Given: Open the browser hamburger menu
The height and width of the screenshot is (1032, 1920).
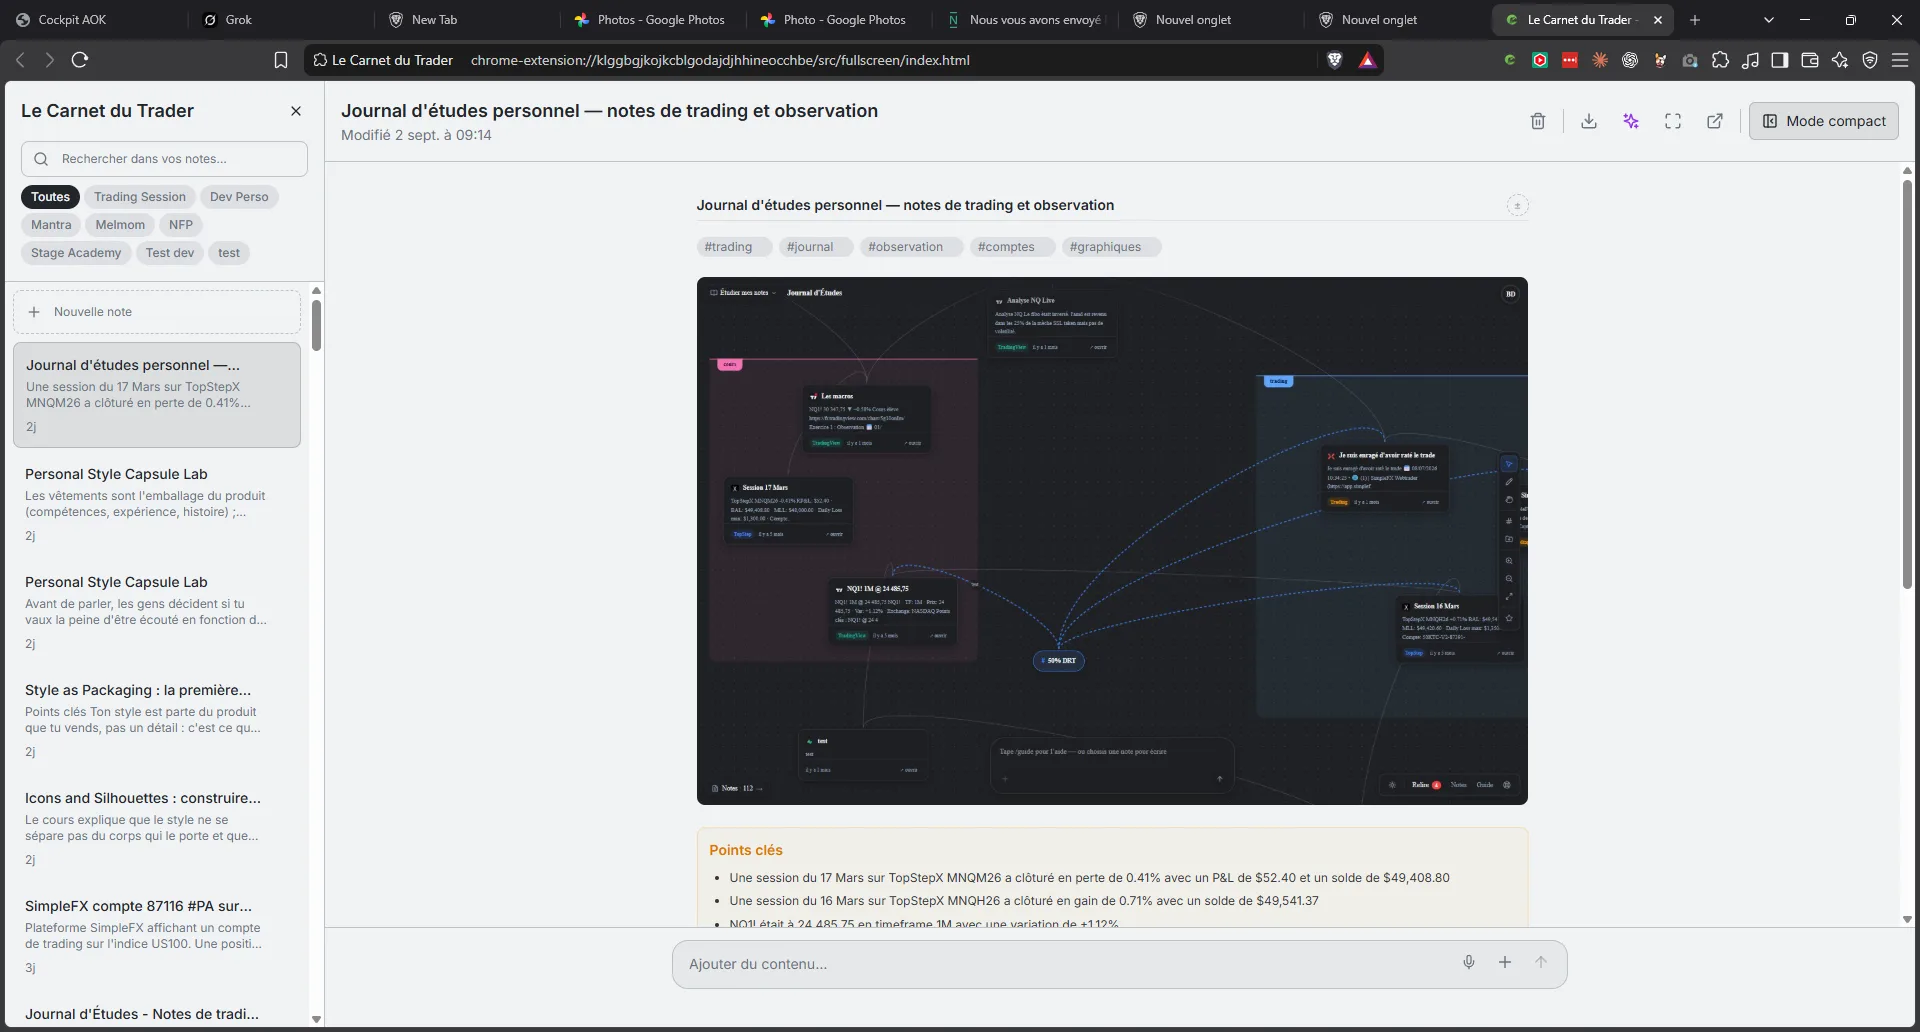Looking at the screenshot, I should pos(1900,60).
